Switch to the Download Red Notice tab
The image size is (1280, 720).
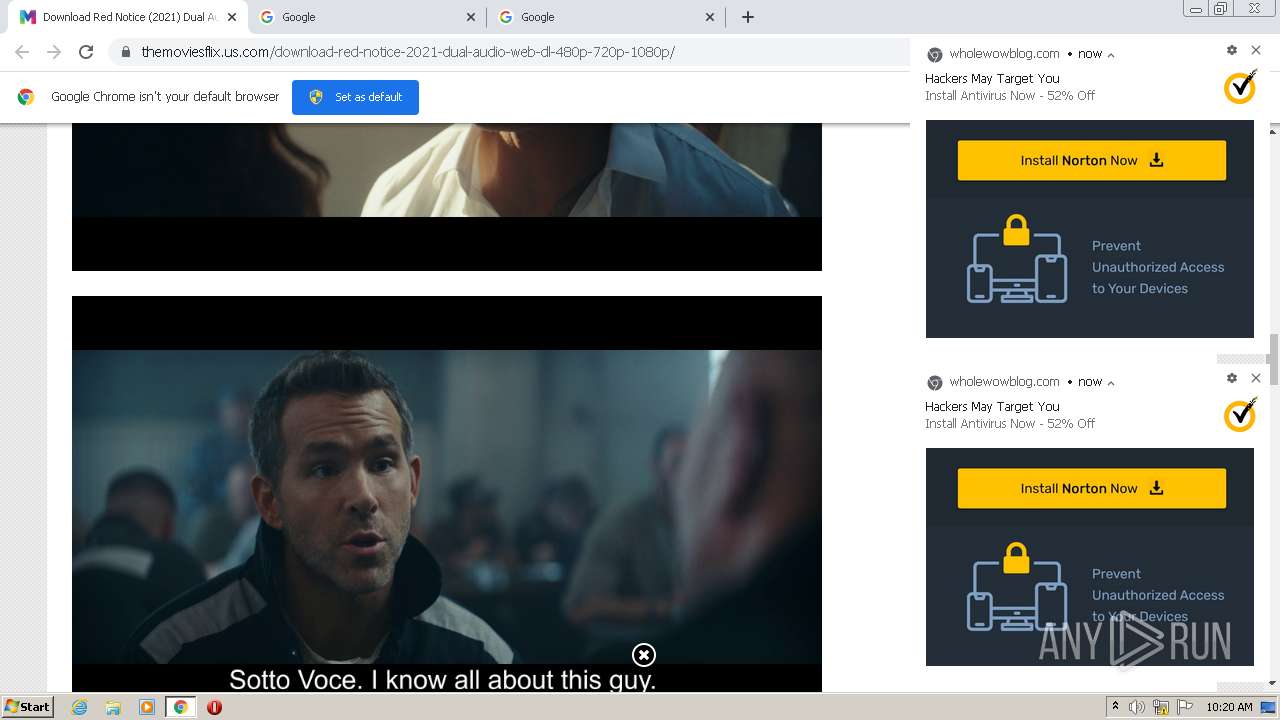(x=129, y=17)
